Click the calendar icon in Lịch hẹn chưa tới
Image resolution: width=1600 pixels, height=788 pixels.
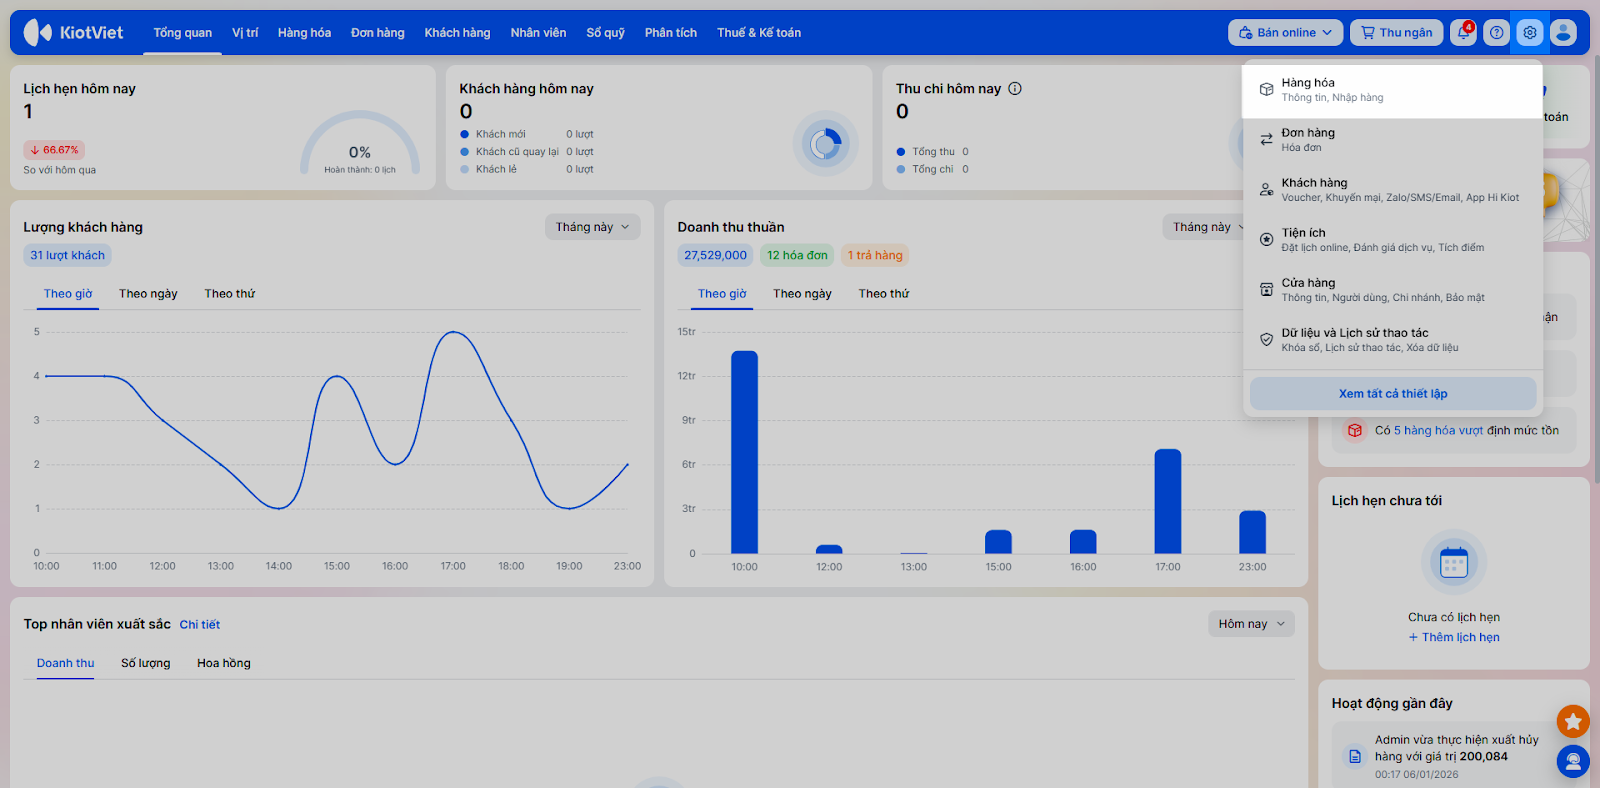1453,563
